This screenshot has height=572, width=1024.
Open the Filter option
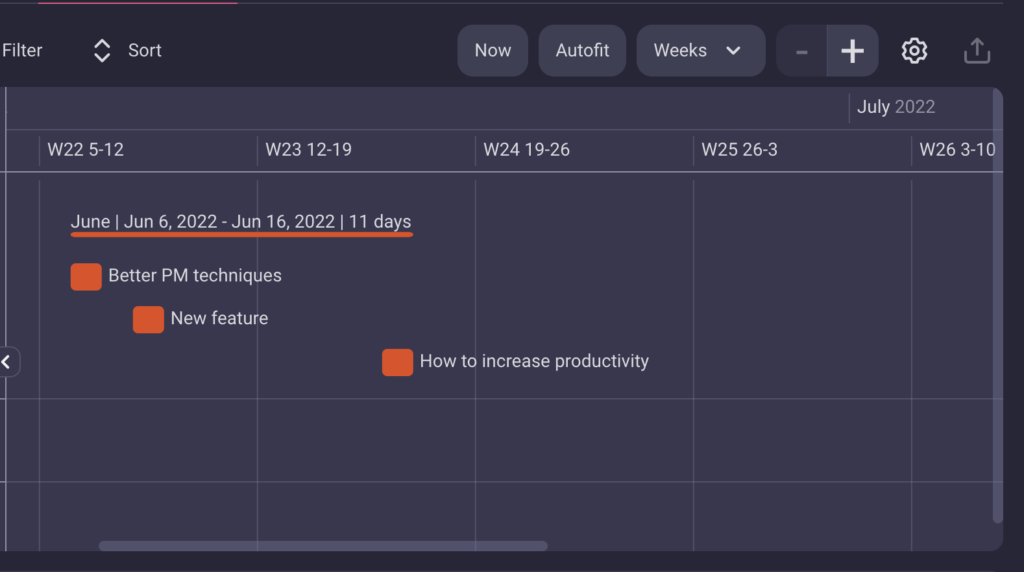pyautogui.click(x=22, y=50)
